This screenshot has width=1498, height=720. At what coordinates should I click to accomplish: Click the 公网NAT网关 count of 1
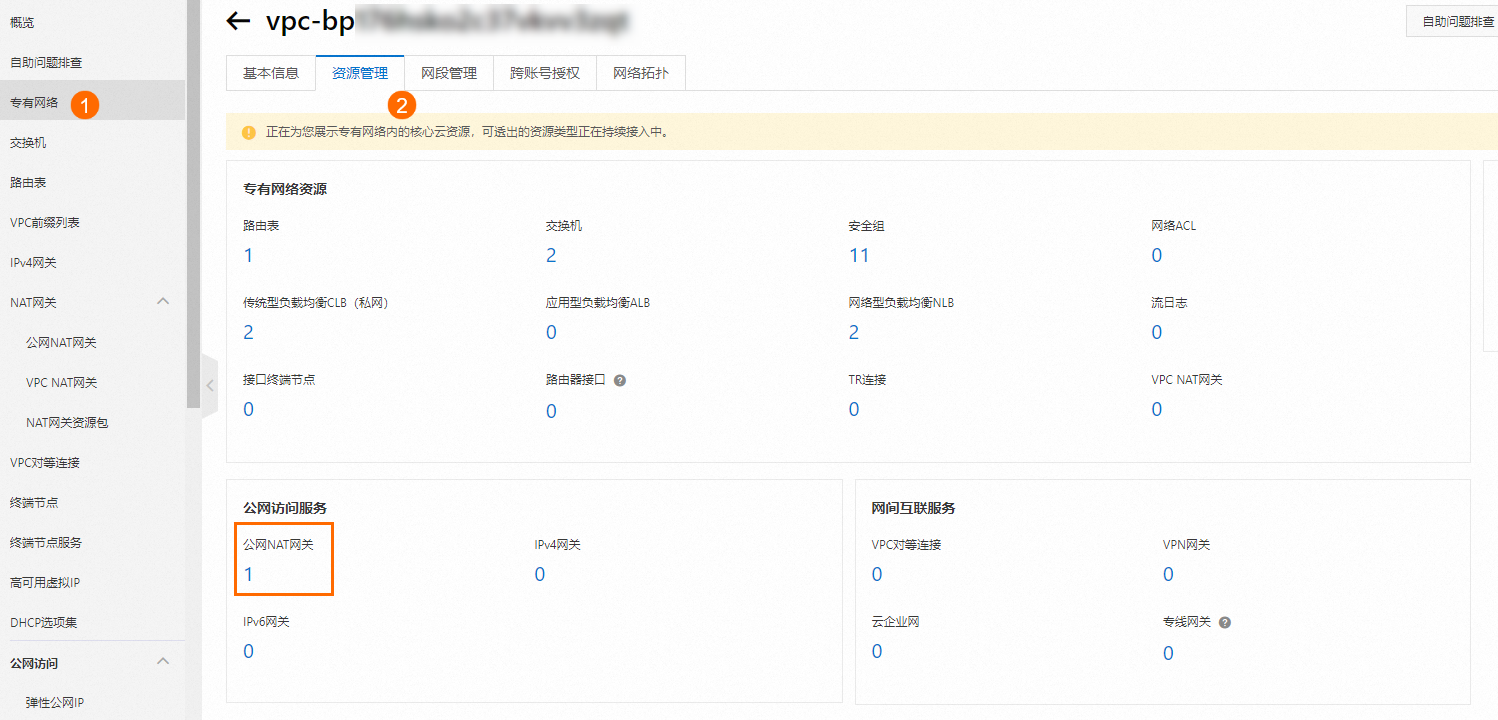click(x=249, y=574)
